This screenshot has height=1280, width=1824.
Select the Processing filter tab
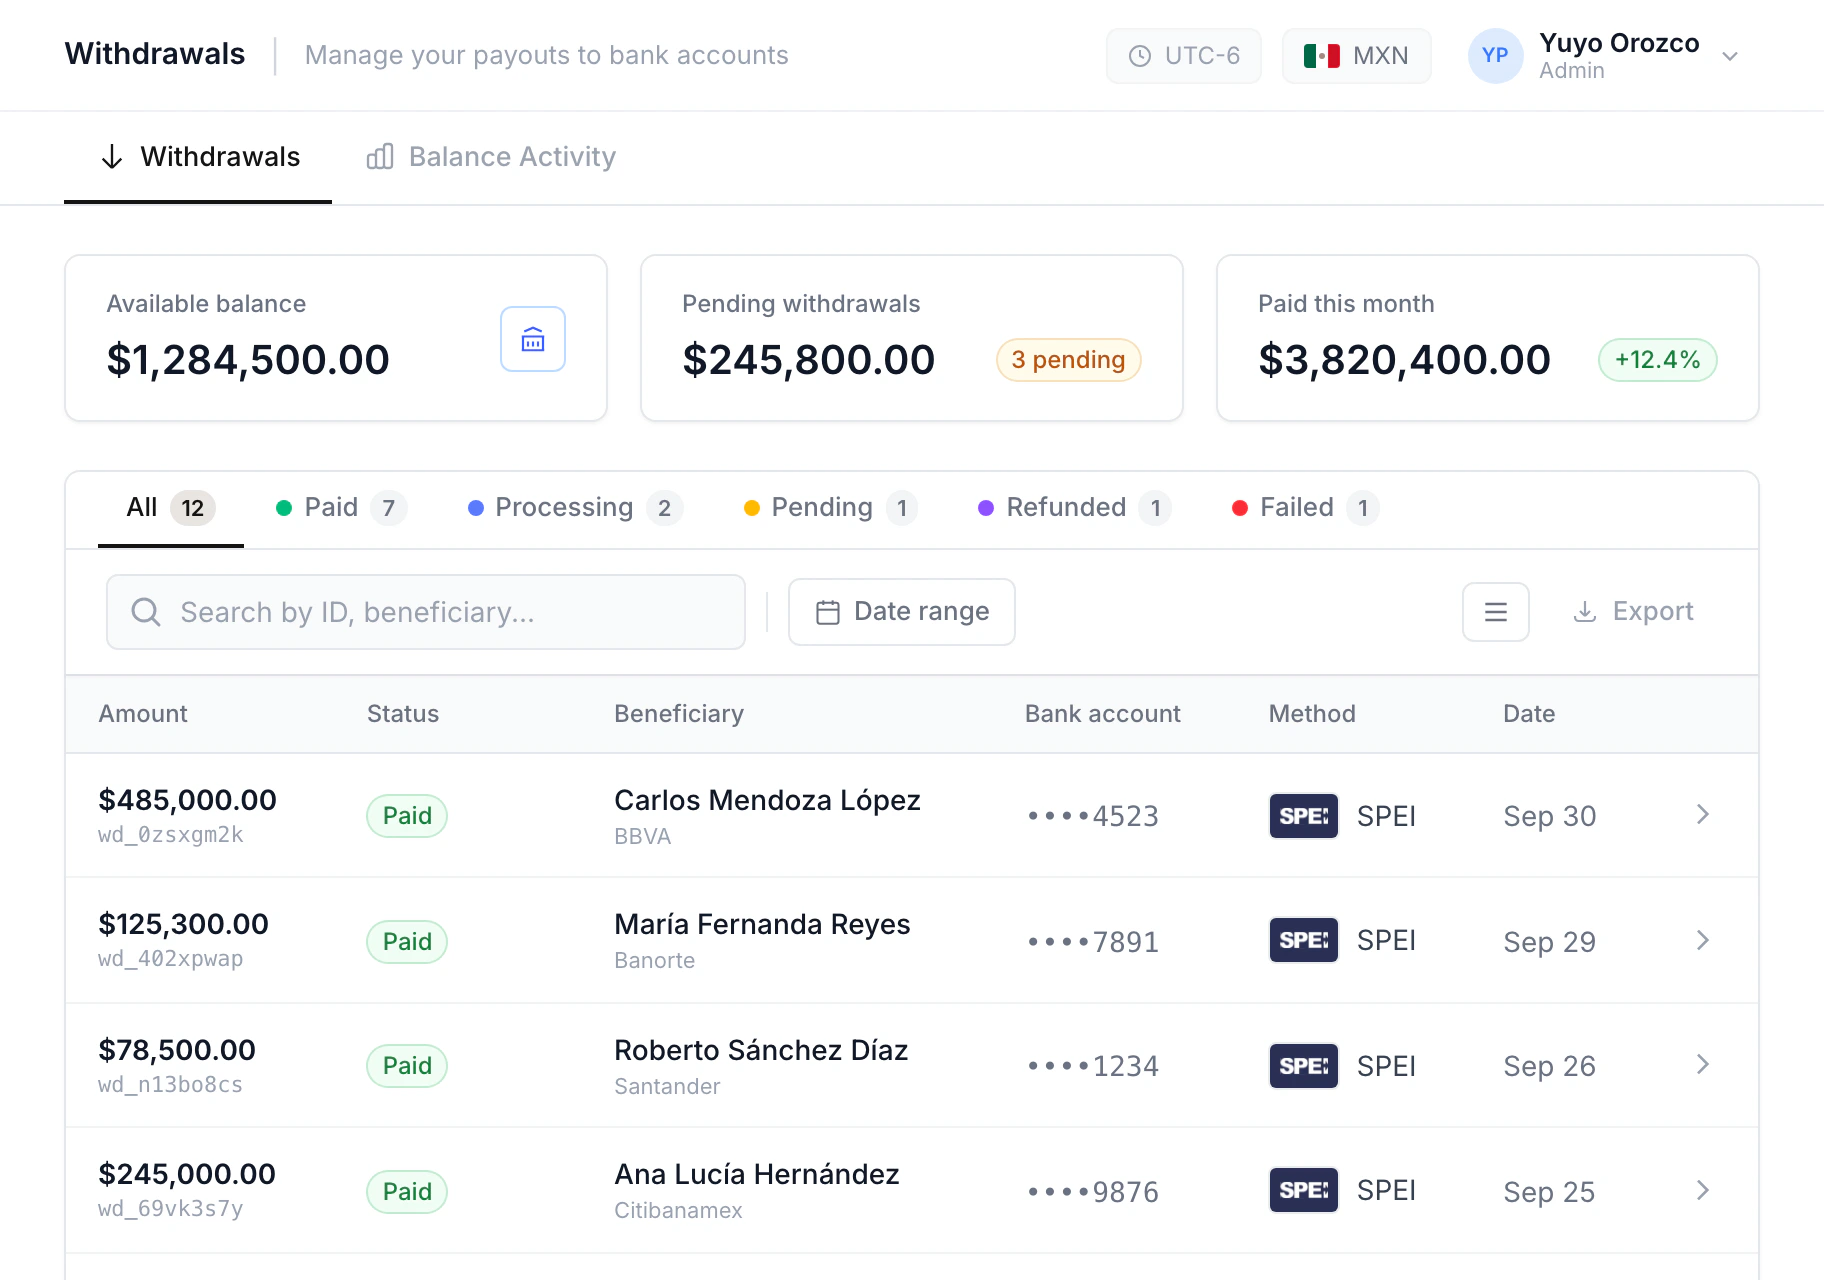tap(575, 508)
